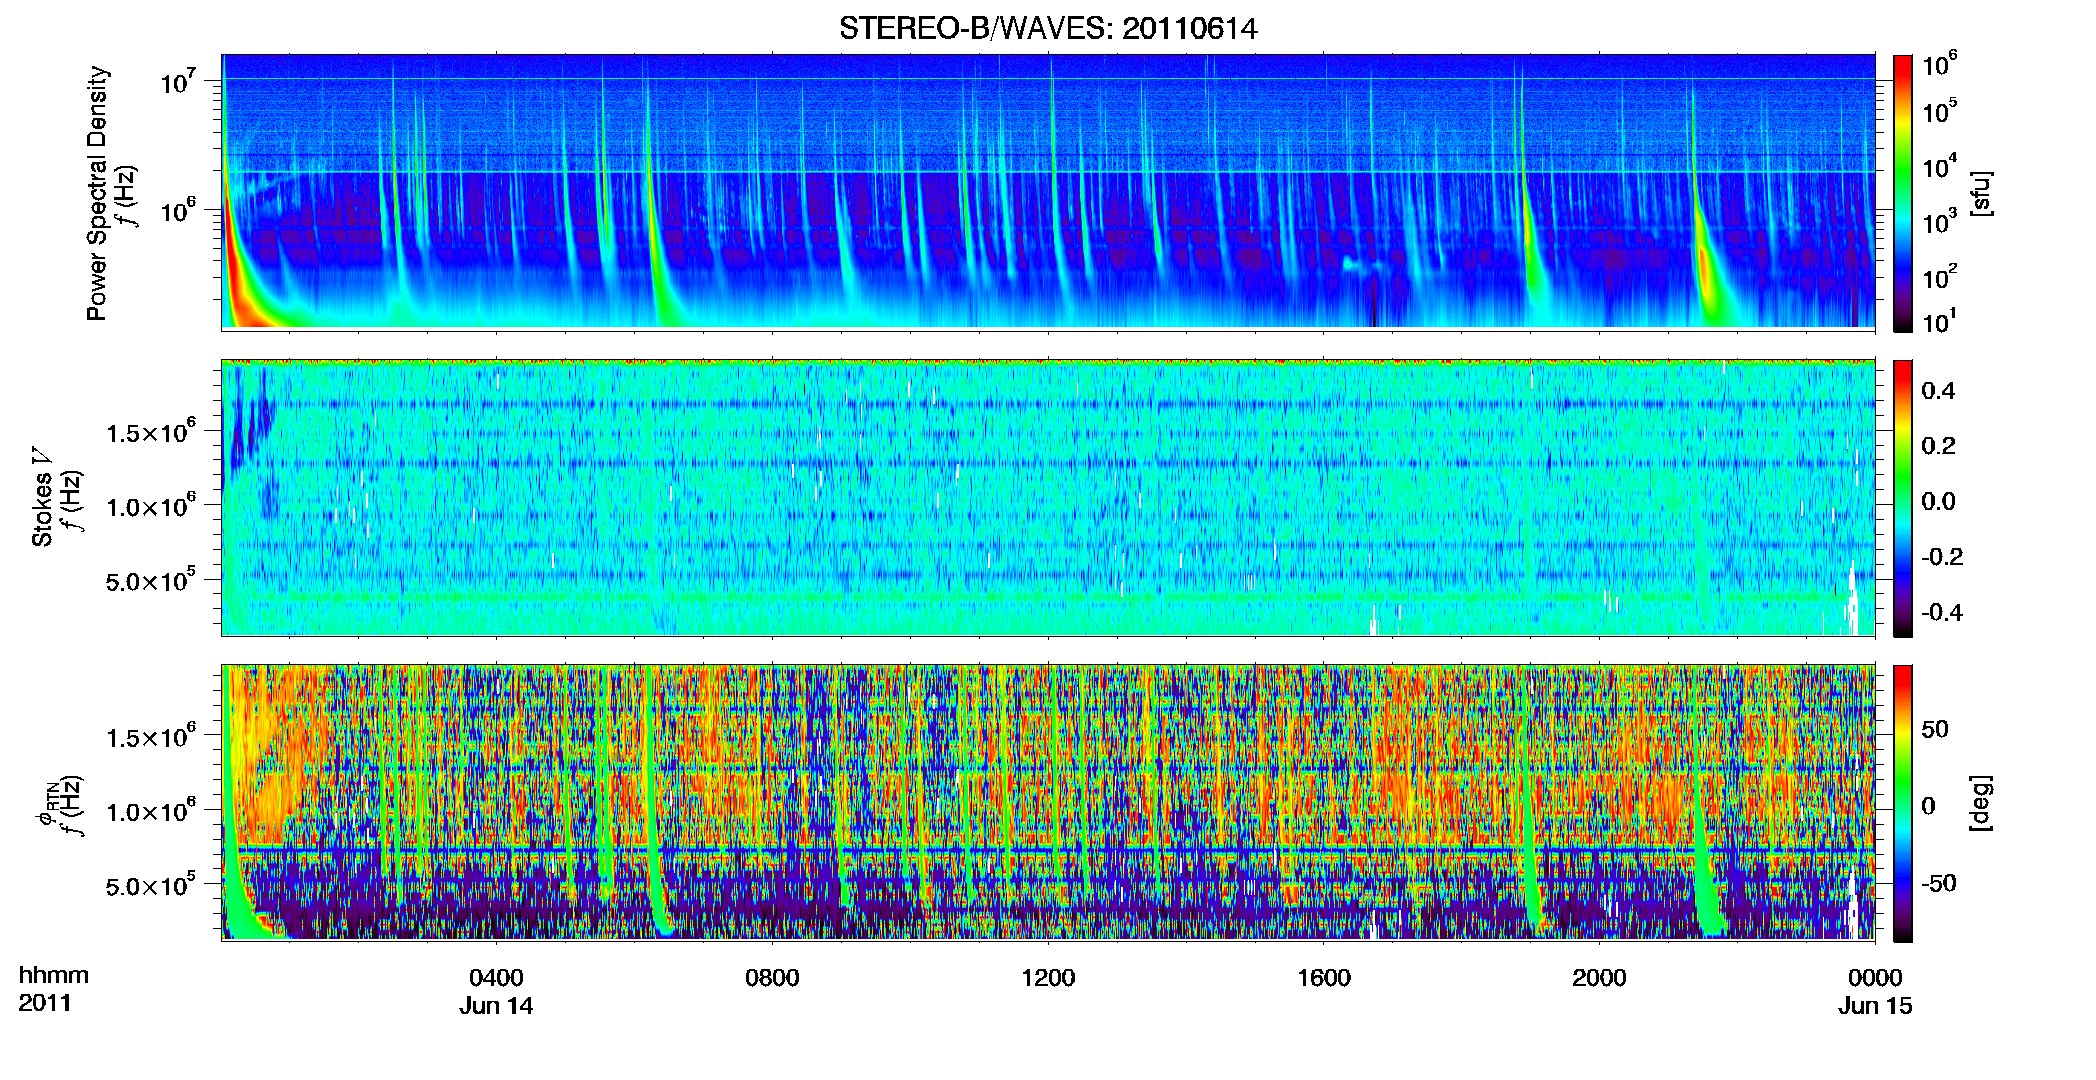
Task: Click the 0.2 label on Stokes color bar
Action: point(1938,446)
